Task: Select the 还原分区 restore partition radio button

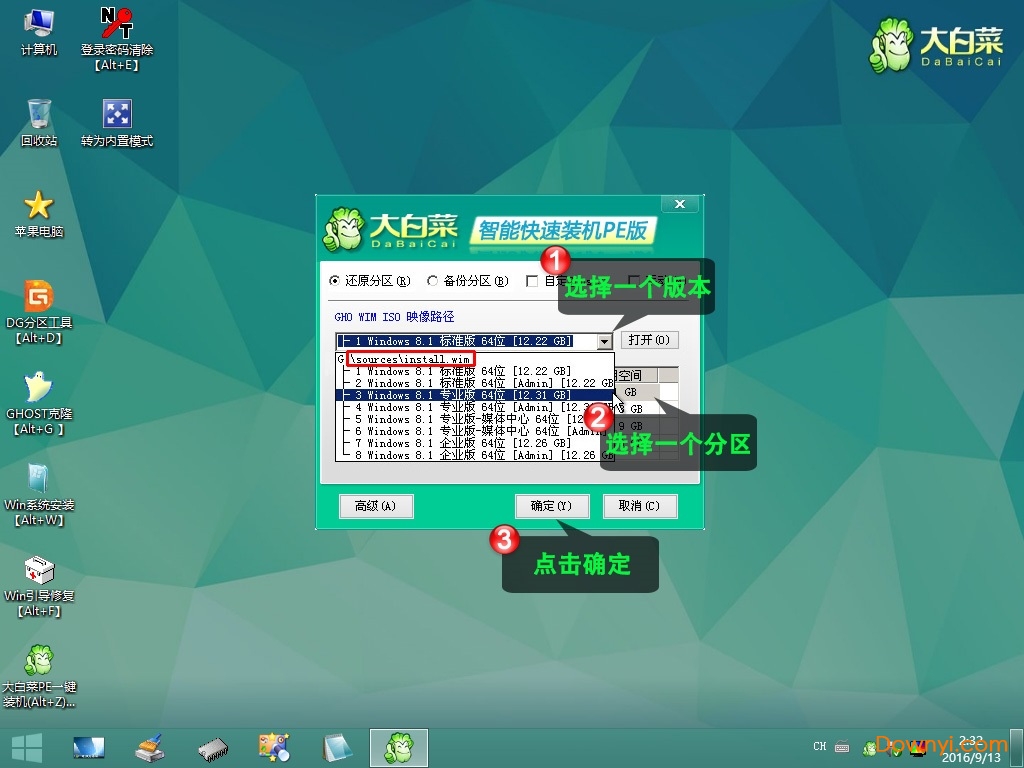Action: click(334, 281)
